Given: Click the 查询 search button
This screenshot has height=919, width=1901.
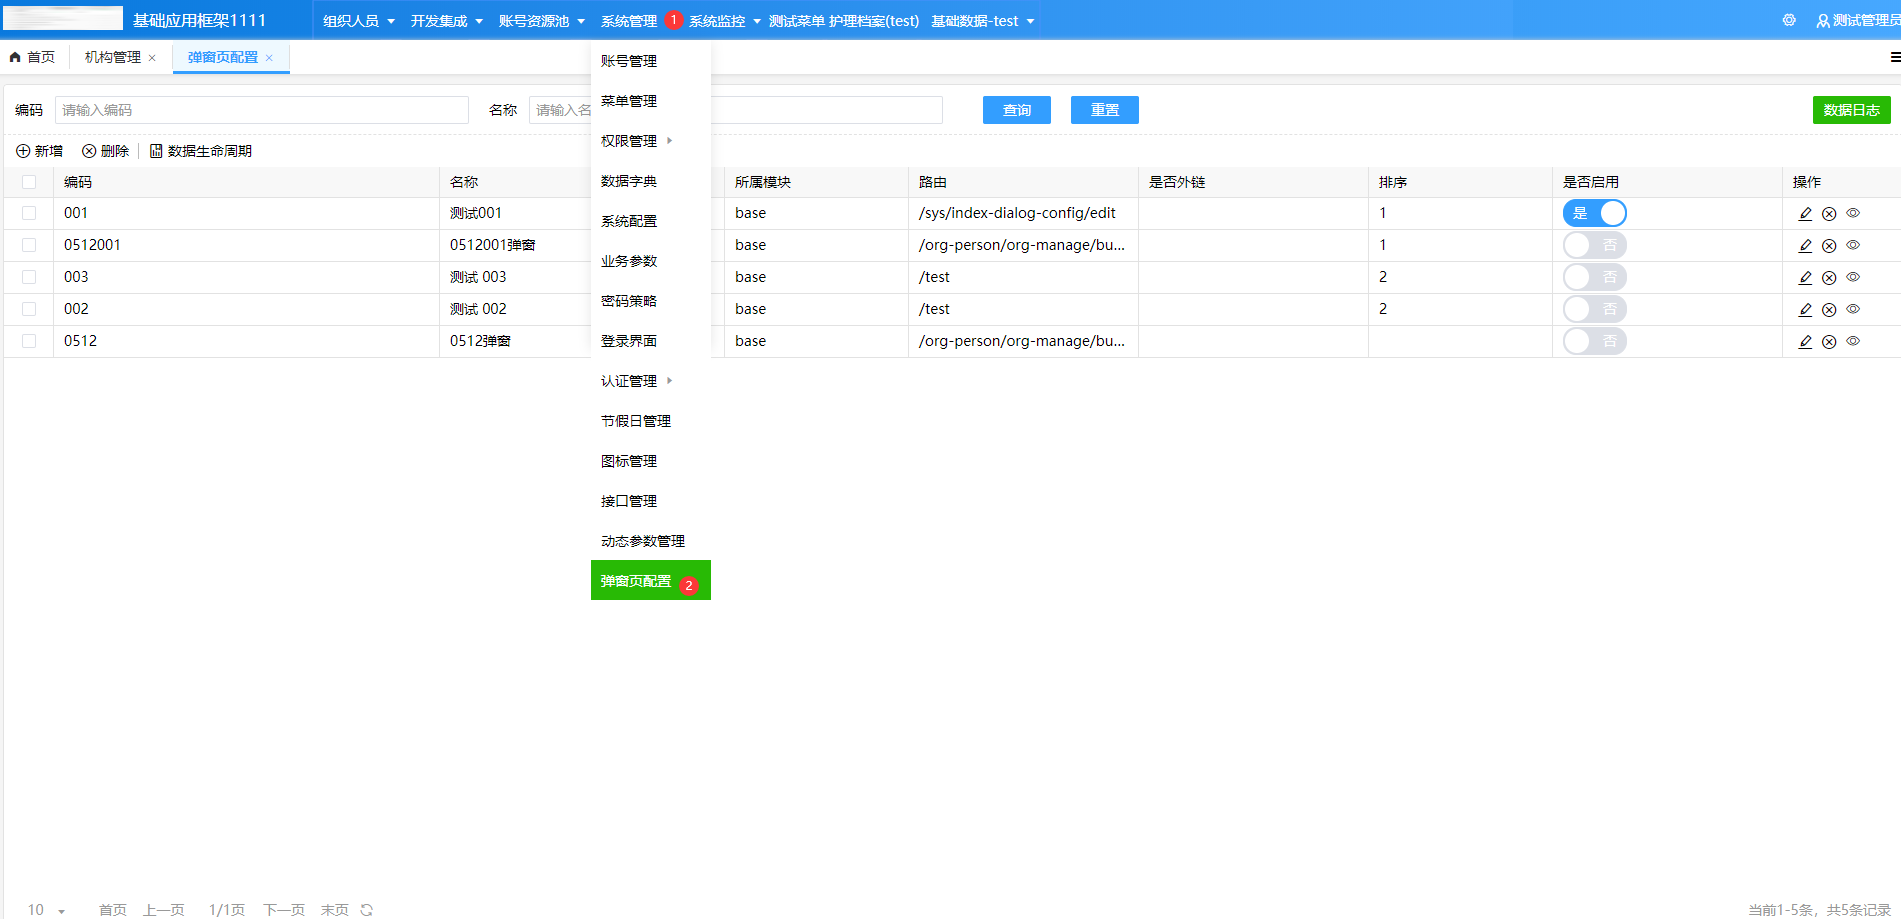Looking at the screenshot, I should tap(1017, 110).
